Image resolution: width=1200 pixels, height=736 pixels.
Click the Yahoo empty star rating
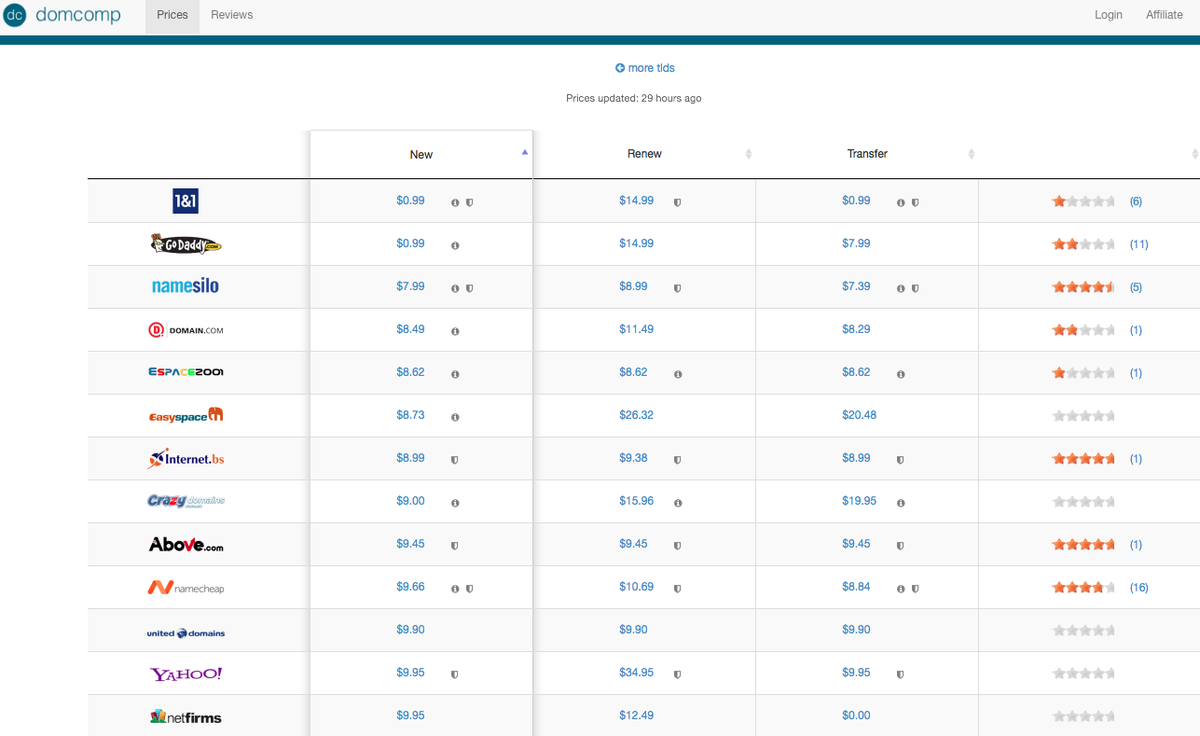point(1084,674)
